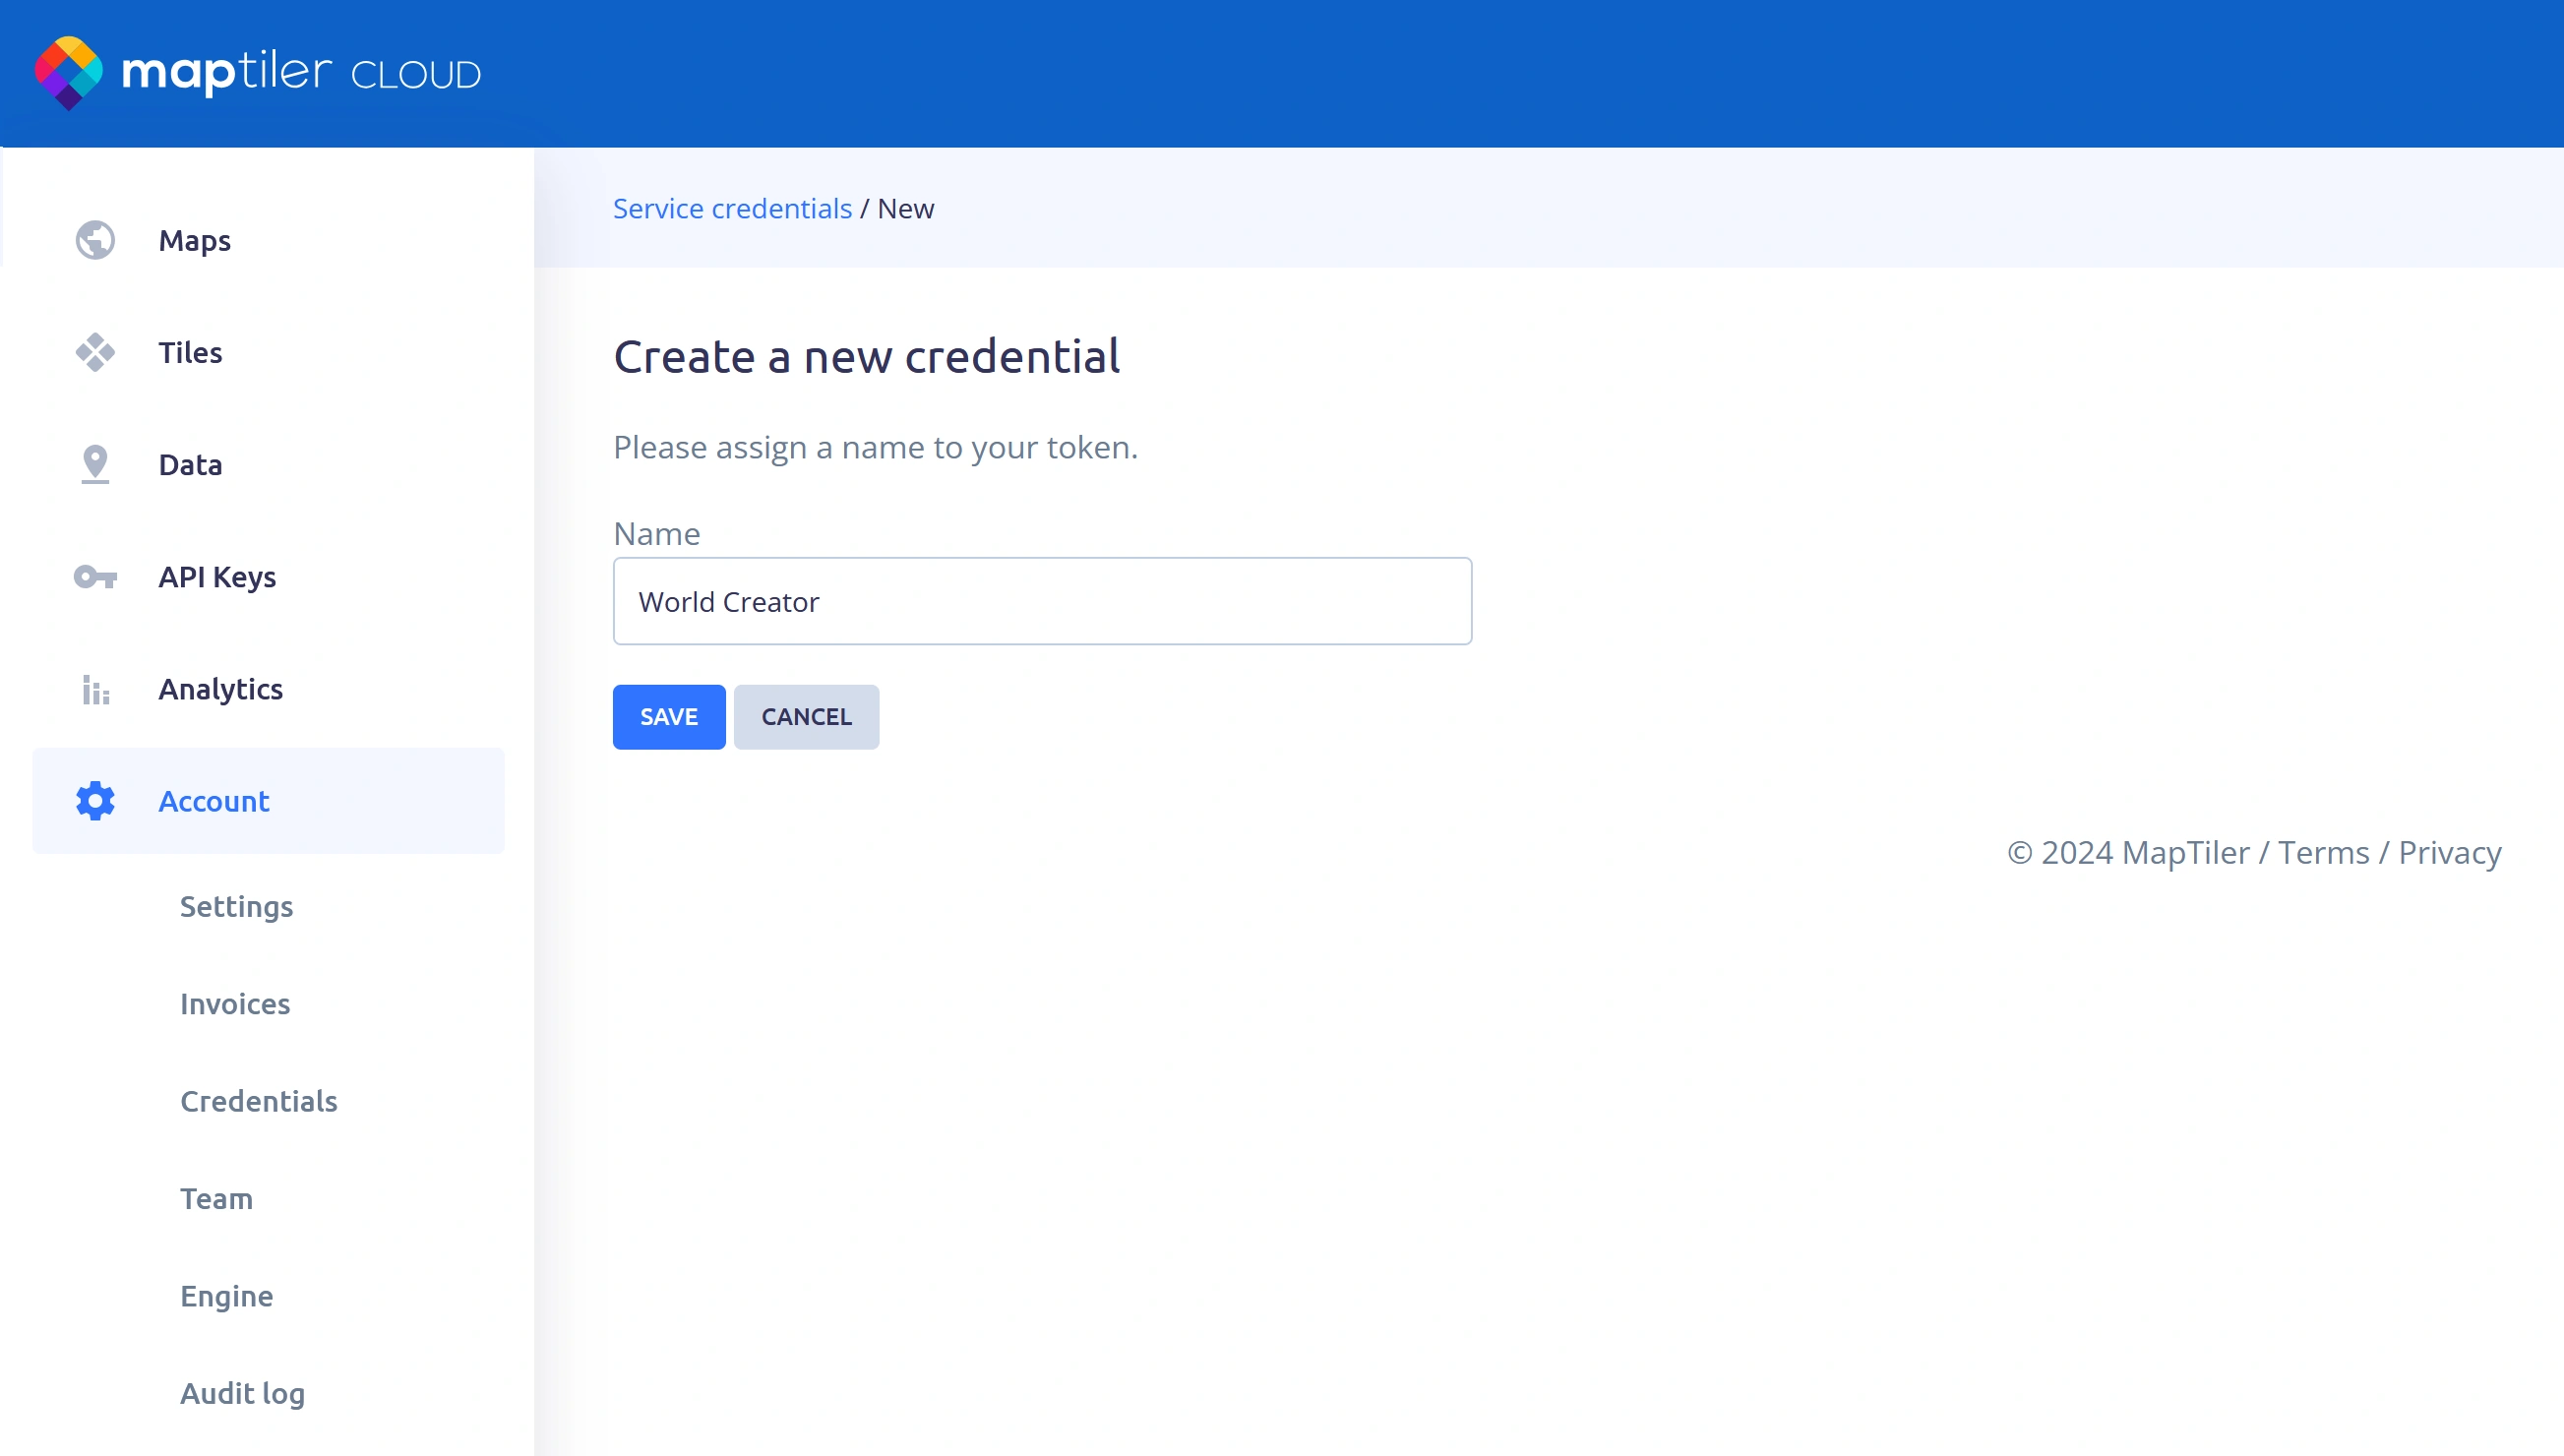
Task: Click the Tiles diamond grid icon
Action: (x=95, y=352)
